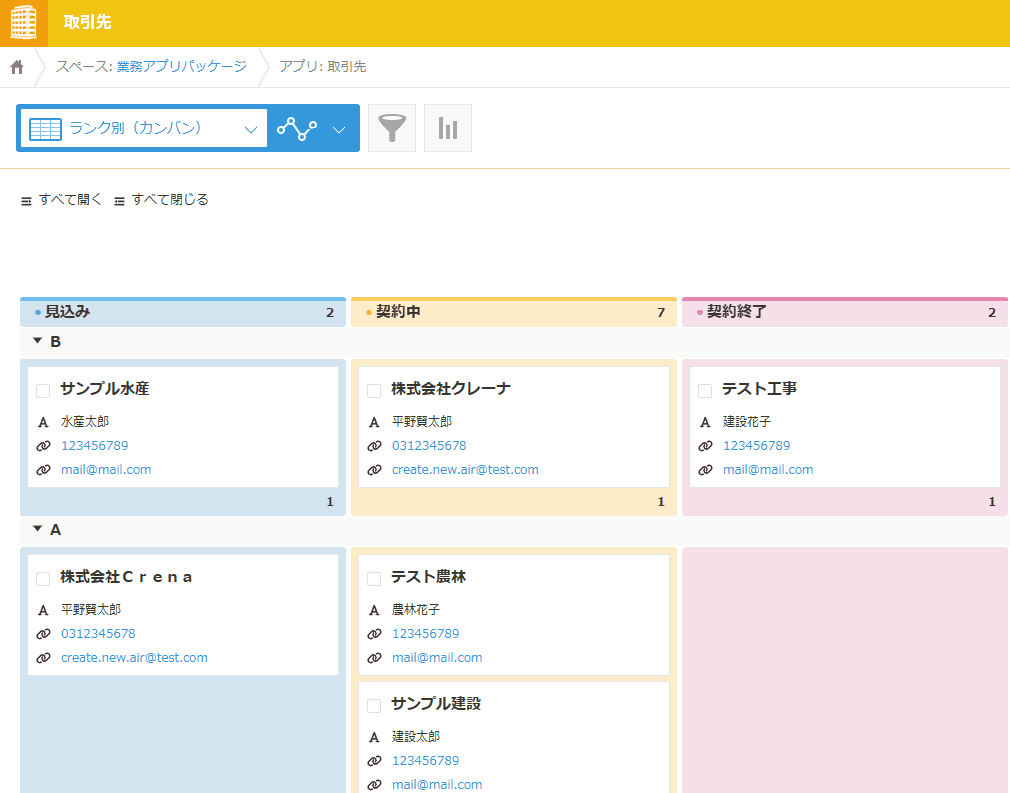The height and width of the screenshot is (793, 1010).
Task: Click link icon beside 株式会社クレーナ email
Action: click(374, 470)
